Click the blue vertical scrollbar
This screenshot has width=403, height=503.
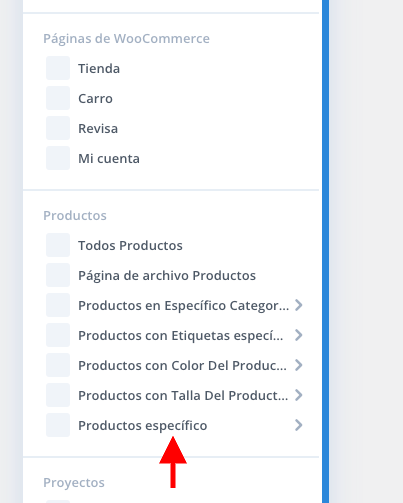(326, 251)
